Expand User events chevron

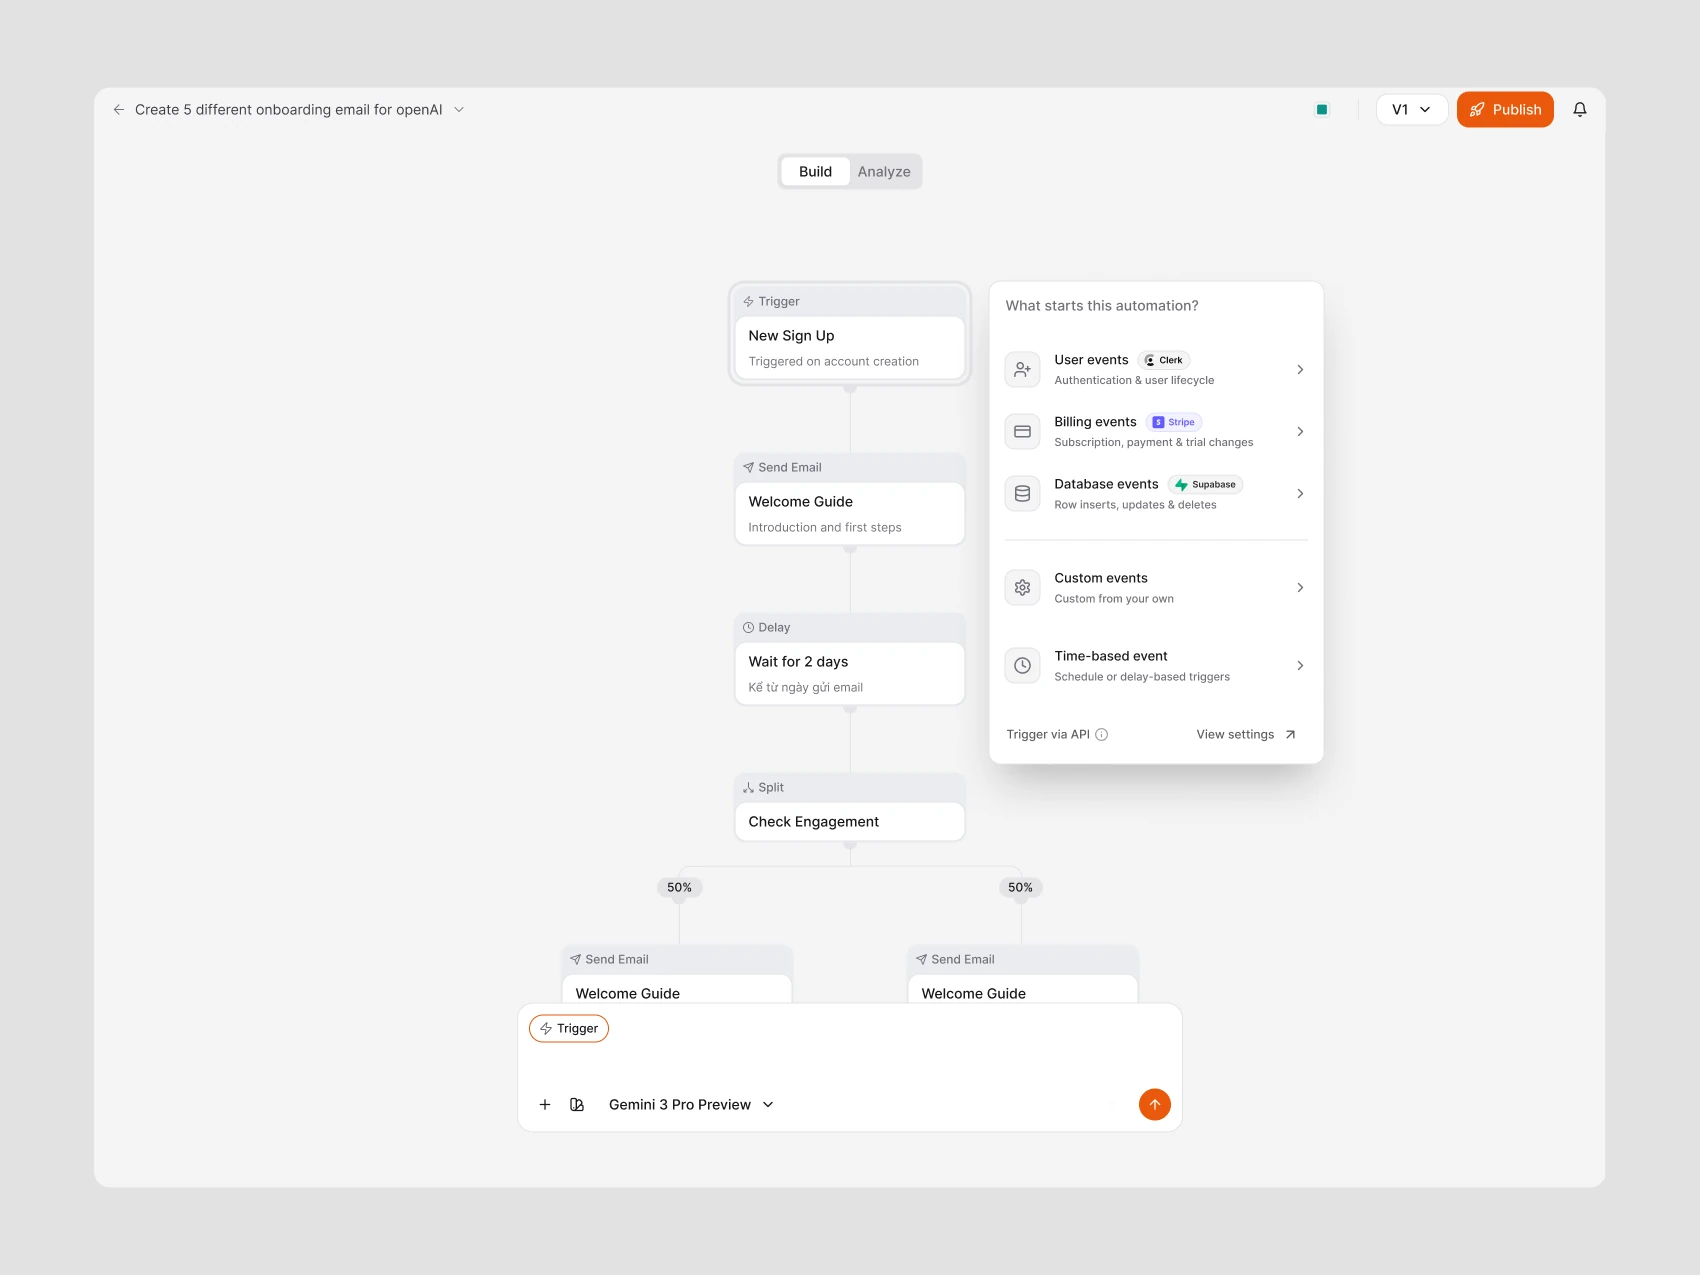1300,370
